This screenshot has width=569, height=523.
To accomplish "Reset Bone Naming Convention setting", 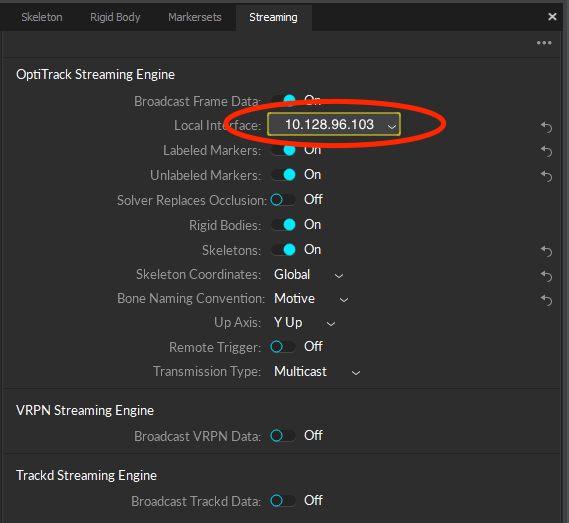I will click(546, 300).
